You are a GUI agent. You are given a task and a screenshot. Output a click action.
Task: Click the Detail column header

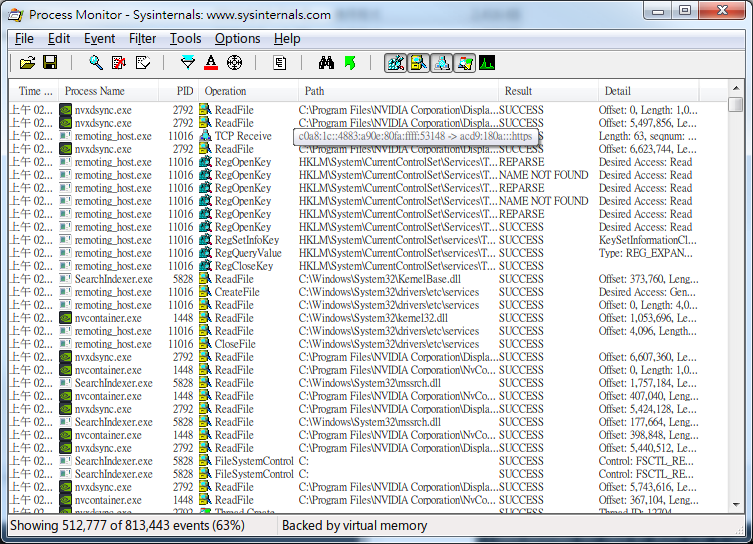point(648,91)
